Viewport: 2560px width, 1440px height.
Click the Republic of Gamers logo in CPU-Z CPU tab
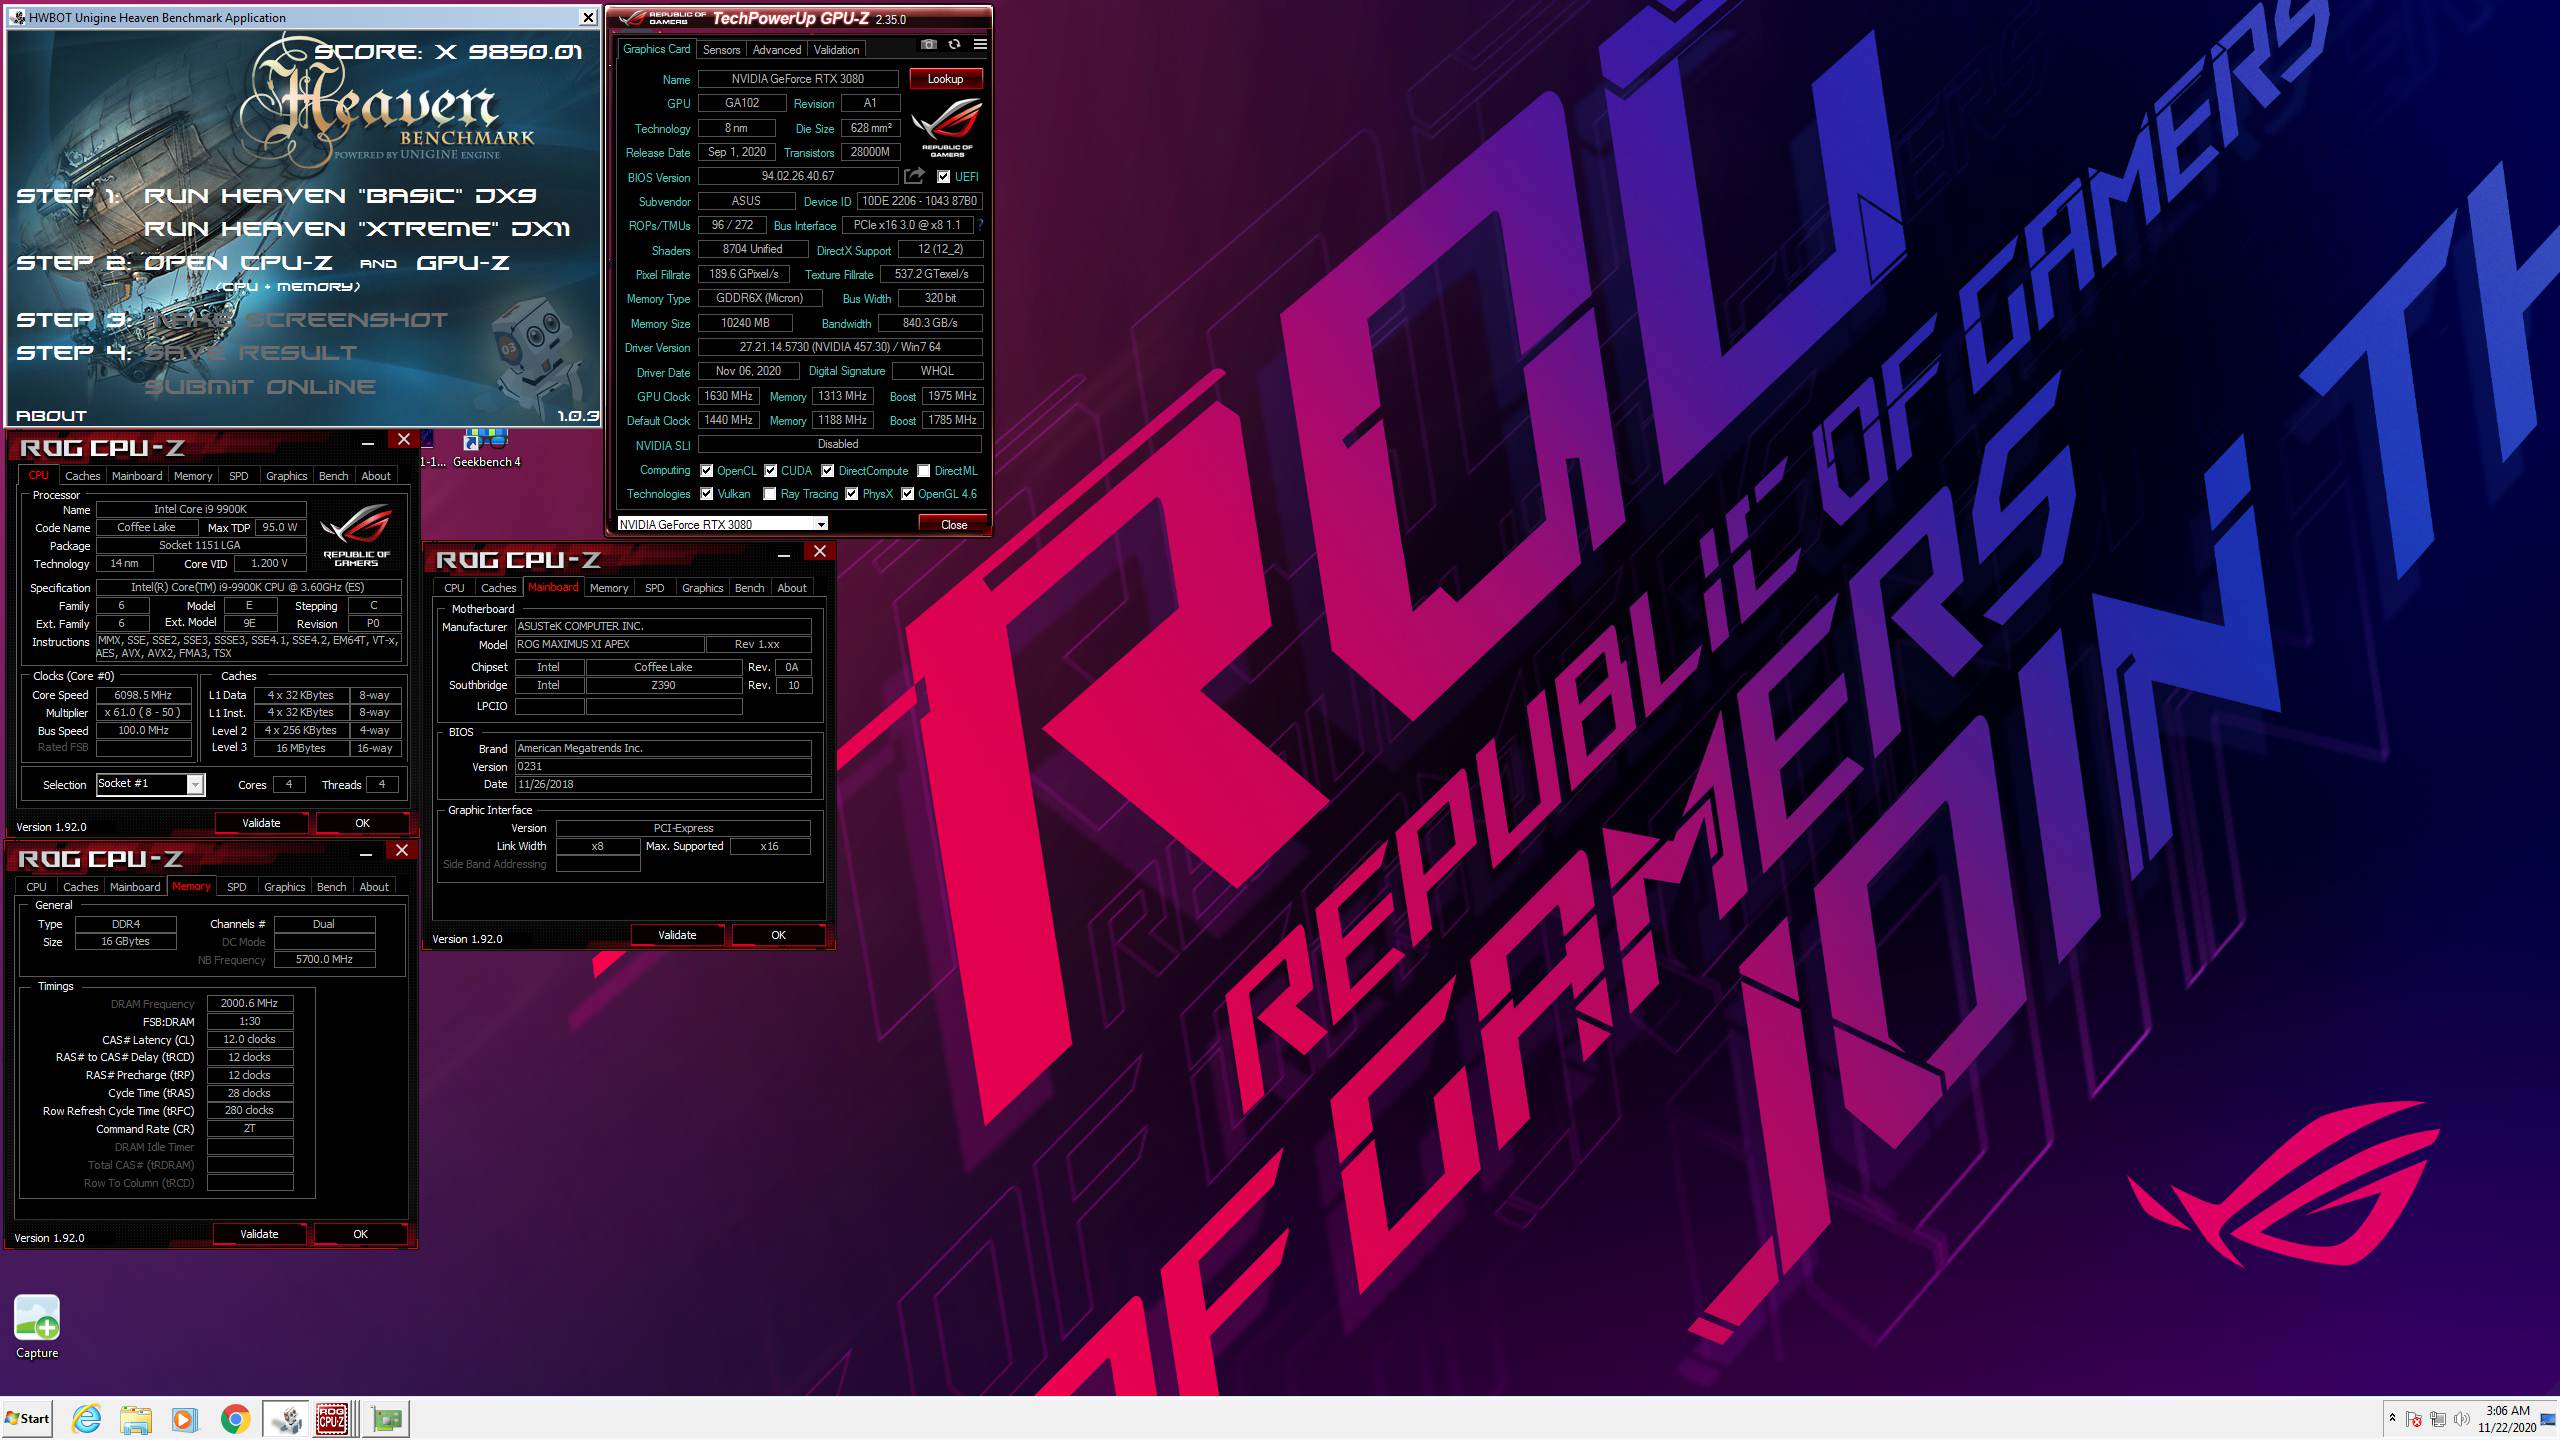357,536
